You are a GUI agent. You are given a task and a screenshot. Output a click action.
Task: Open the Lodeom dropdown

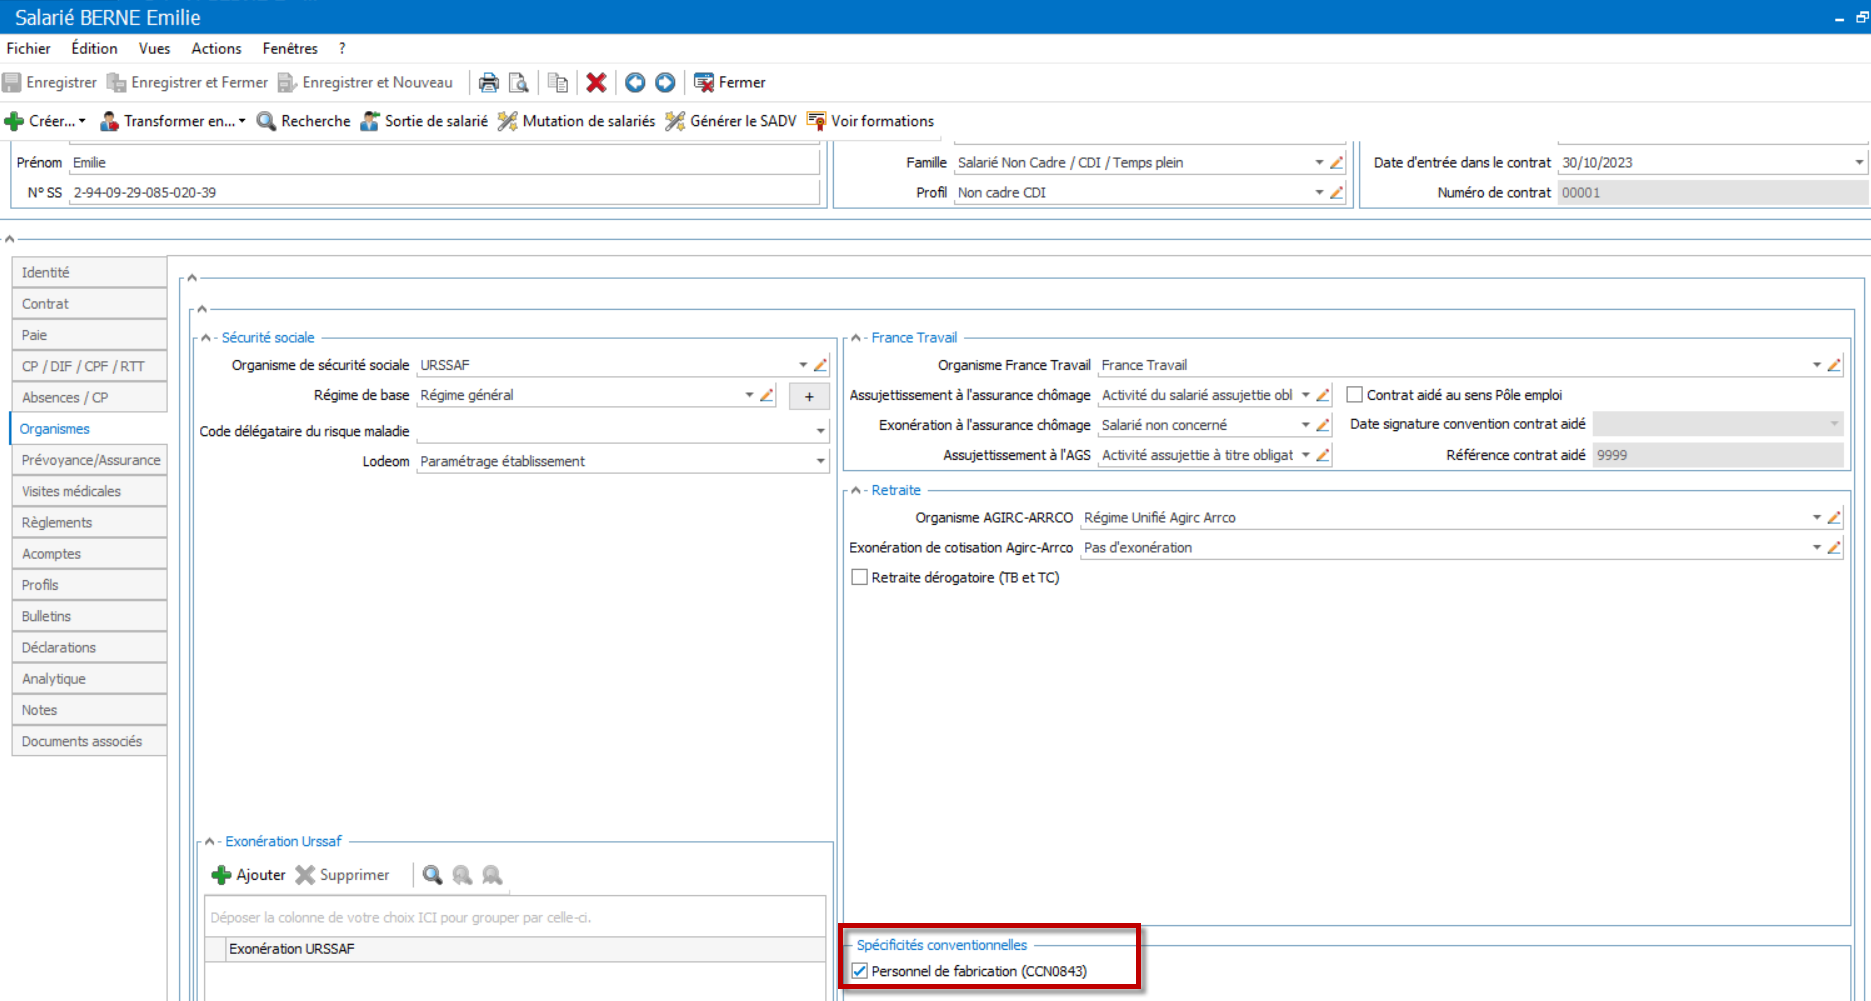pyautogui.click(x=821, y=461)
